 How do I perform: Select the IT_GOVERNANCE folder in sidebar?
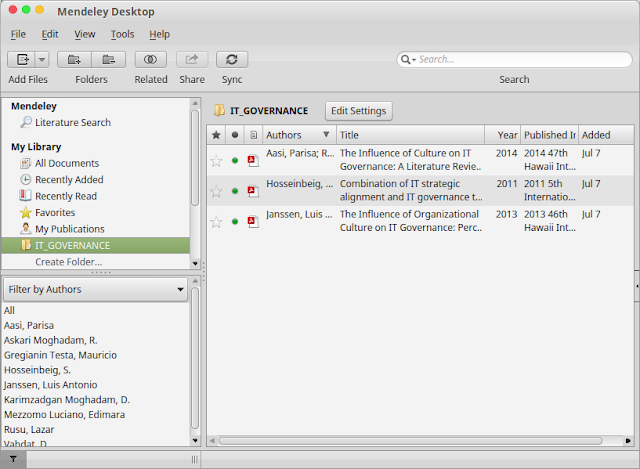(x=96, y=245)
